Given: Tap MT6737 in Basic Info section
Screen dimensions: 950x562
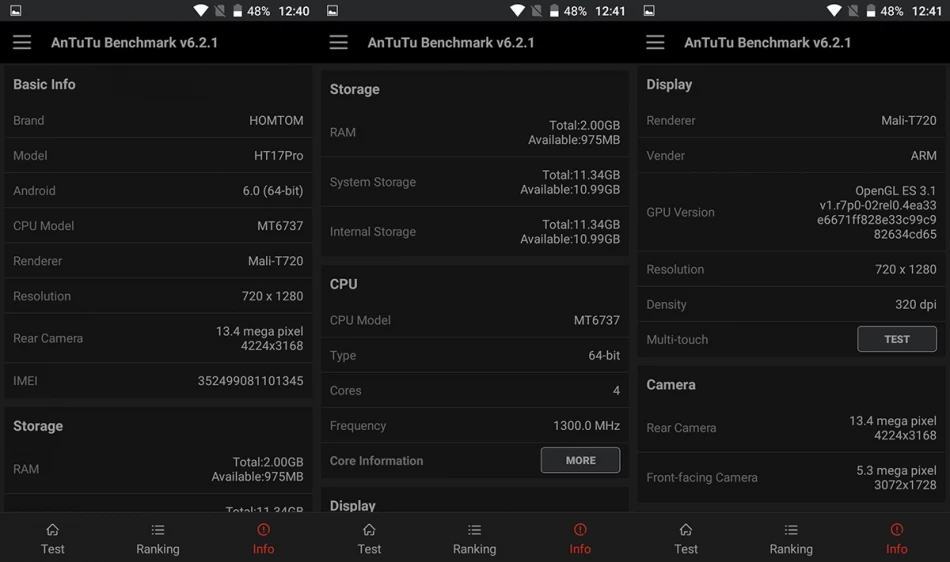Looking at the screenshot, I should click(x=280, y=226).
